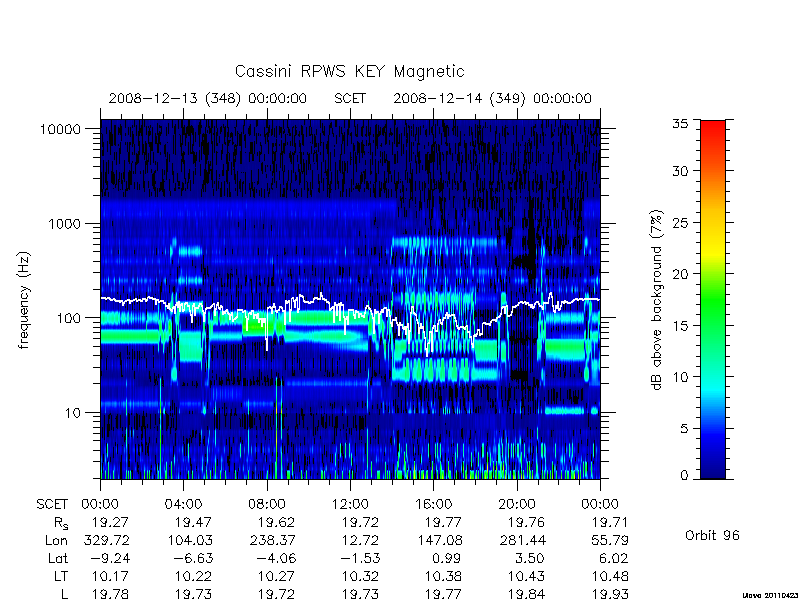Click the LT value 10.48
This screenshot has height=600, width=800.
click(x=609, y=577)
